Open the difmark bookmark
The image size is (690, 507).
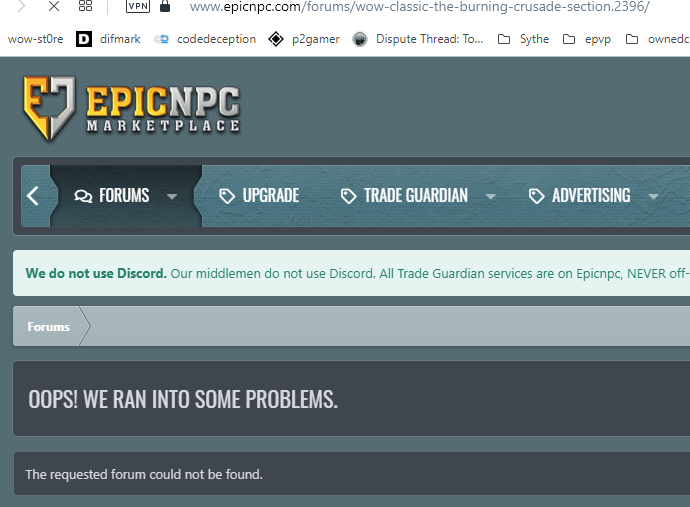[x=120, y=39]
